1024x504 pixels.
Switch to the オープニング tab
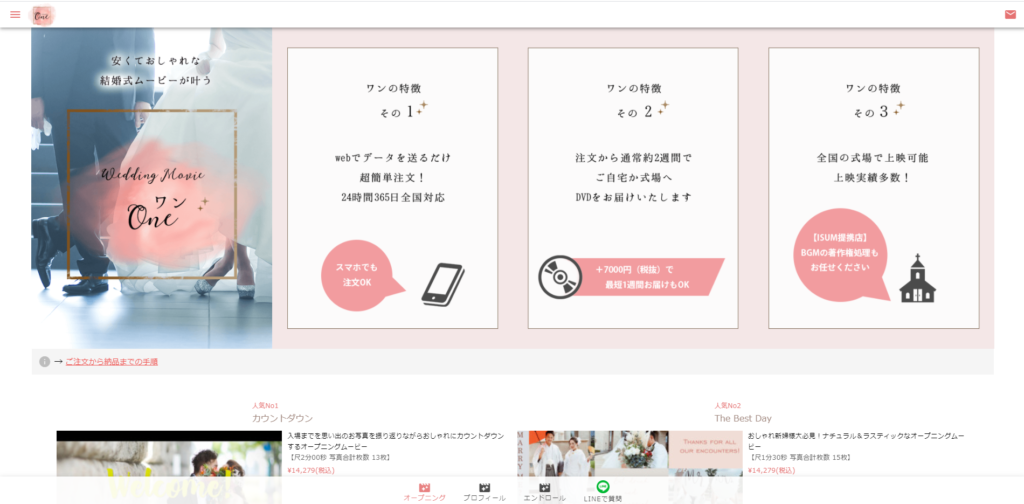pyautogui.click(x=424, y=492)
